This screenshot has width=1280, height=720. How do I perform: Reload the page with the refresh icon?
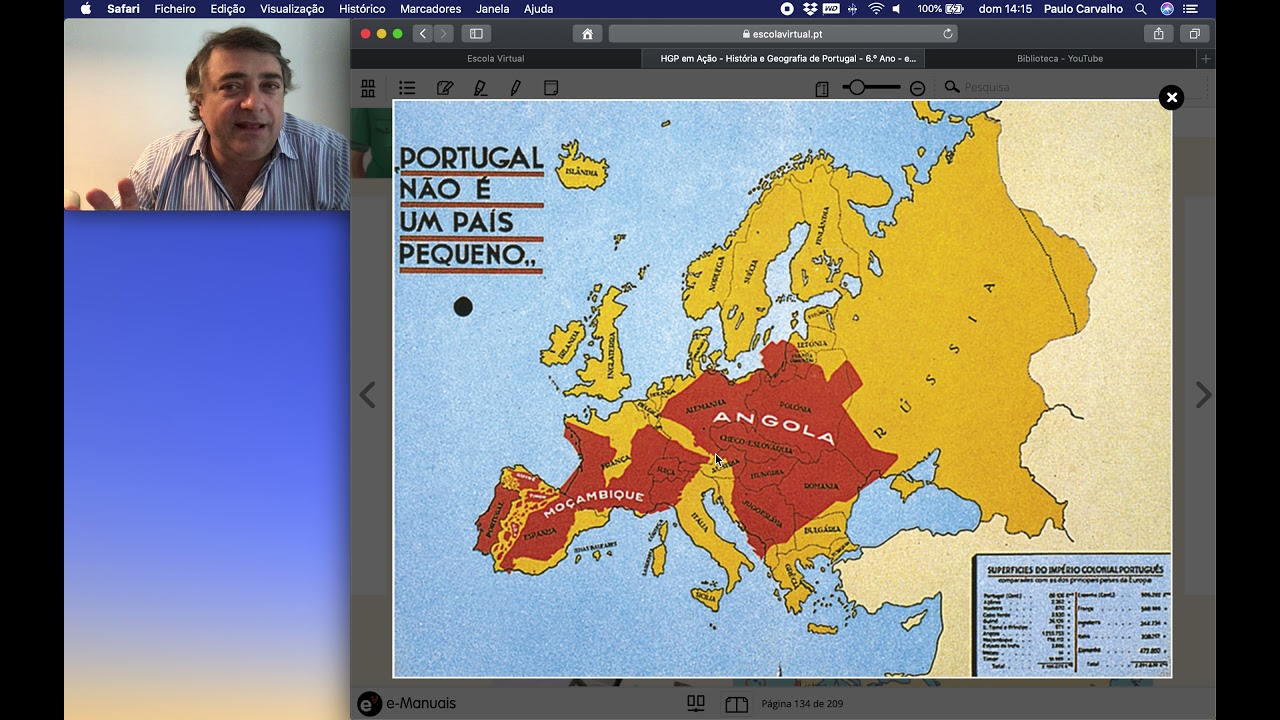[948, 34]
